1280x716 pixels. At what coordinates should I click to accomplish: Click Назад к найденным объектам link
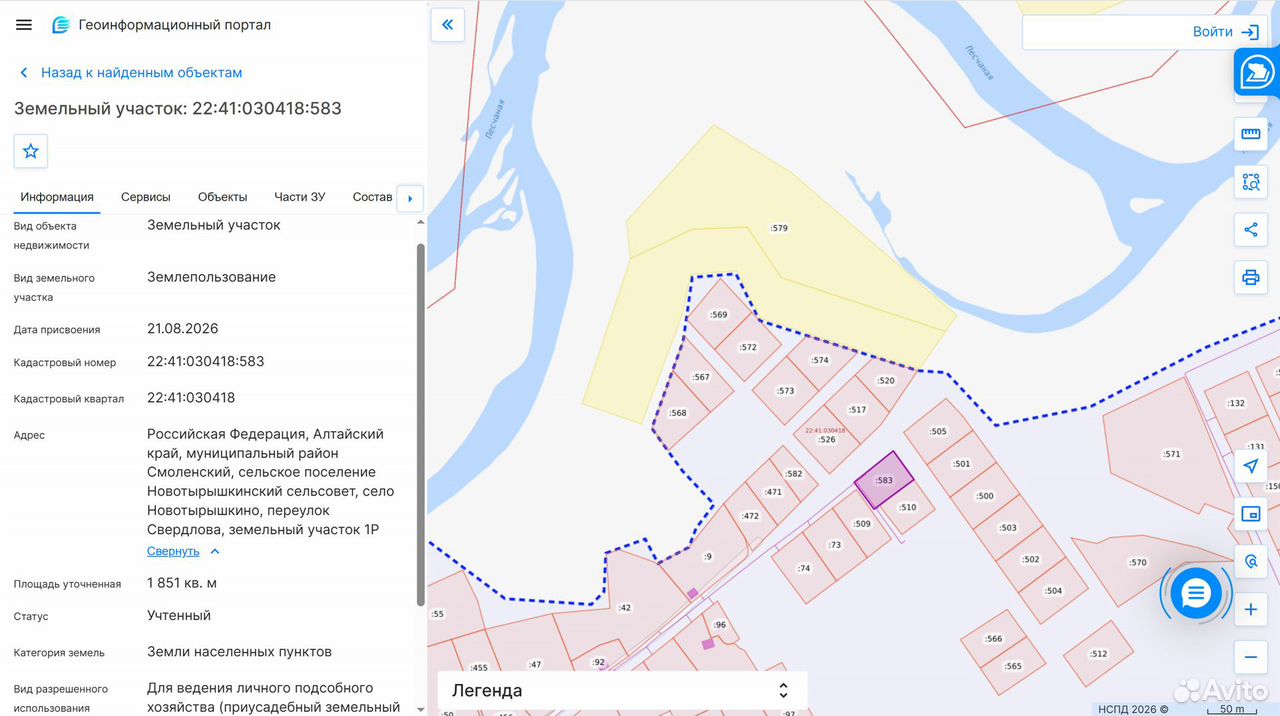(x=141, y=73)
